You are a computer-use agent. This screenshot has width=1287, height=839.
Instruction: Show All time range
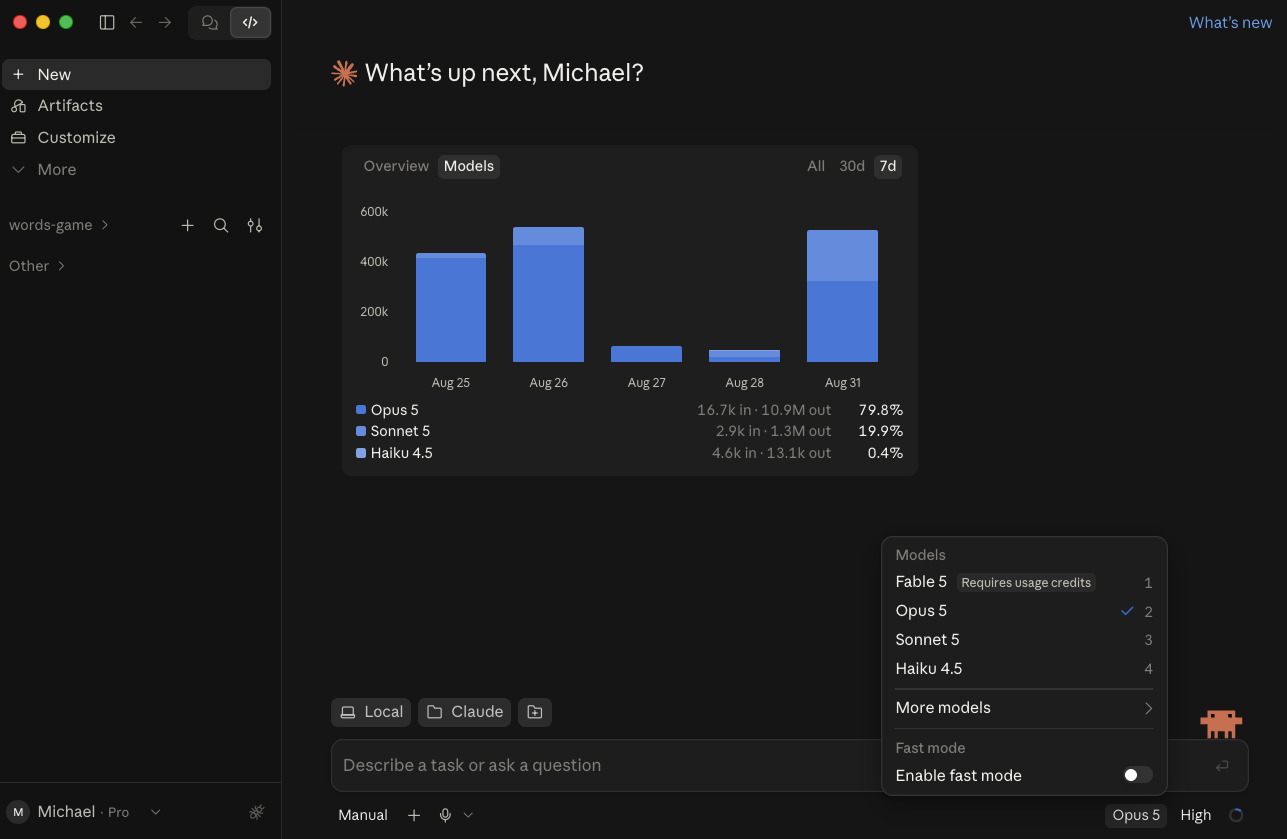816,166
